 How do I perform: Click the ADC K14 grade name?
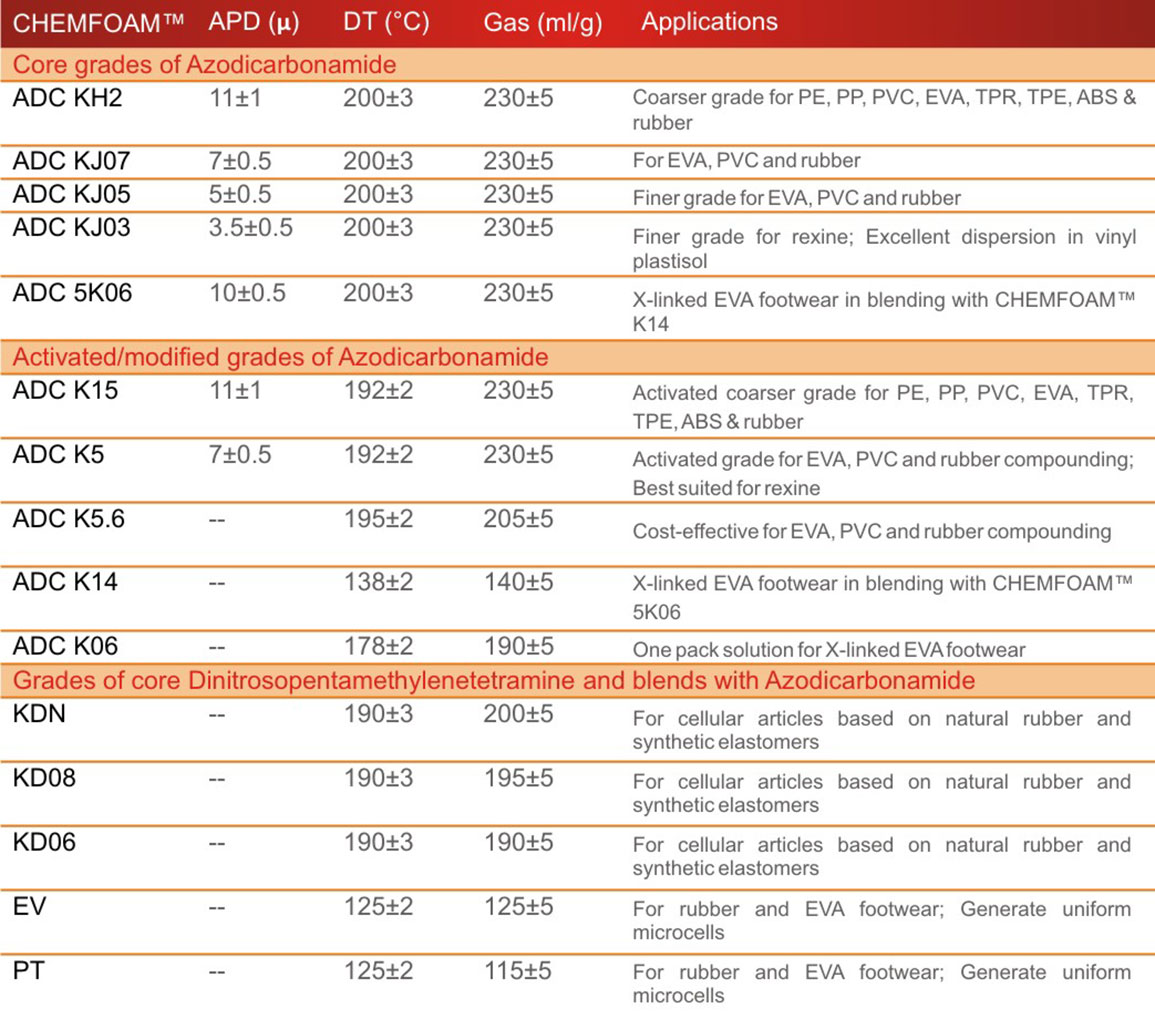[65, 582]
